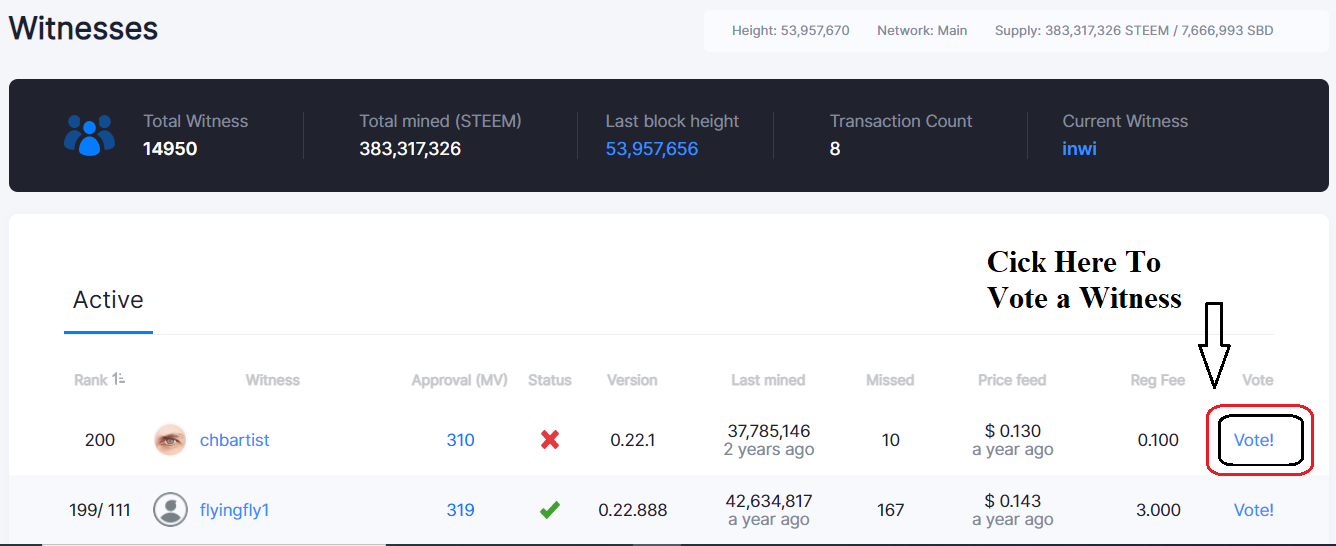Click the Approval (MV) column header
Viewport: 1336px width, 546px height.
pos(460,380)
